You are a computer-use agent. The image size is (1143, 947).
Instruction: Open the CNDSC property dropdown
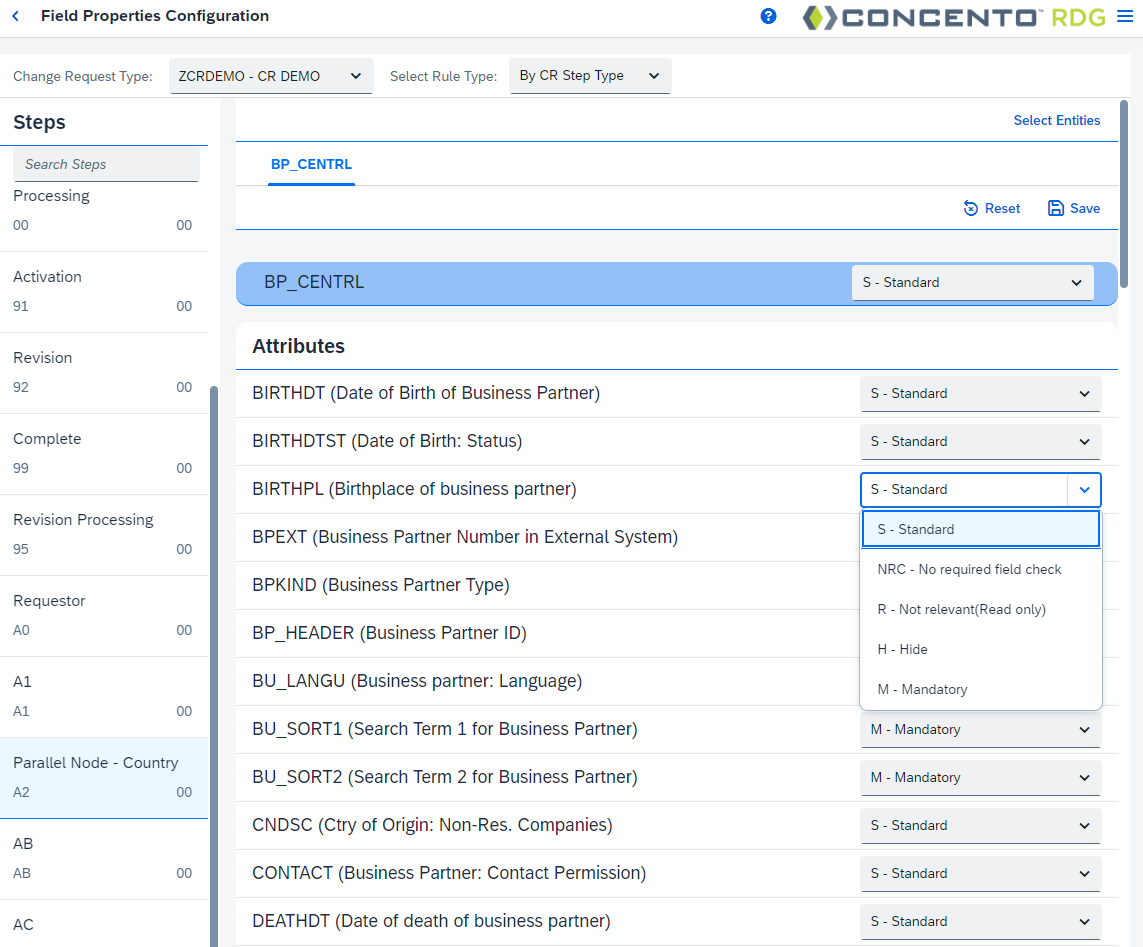(980, 825)
